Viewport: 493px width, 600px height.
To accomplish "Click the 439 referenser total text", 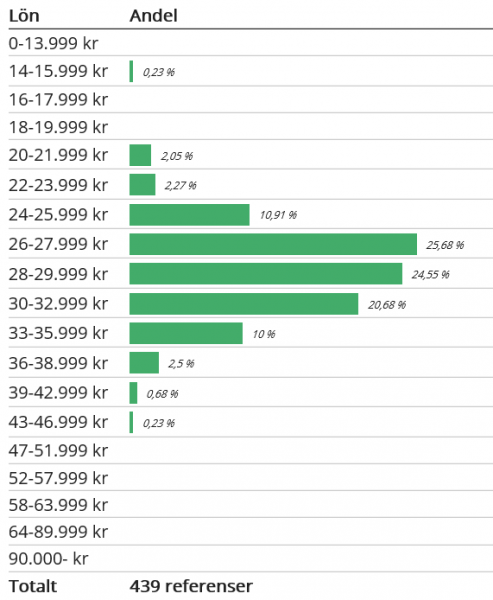I will coord(191,586).
